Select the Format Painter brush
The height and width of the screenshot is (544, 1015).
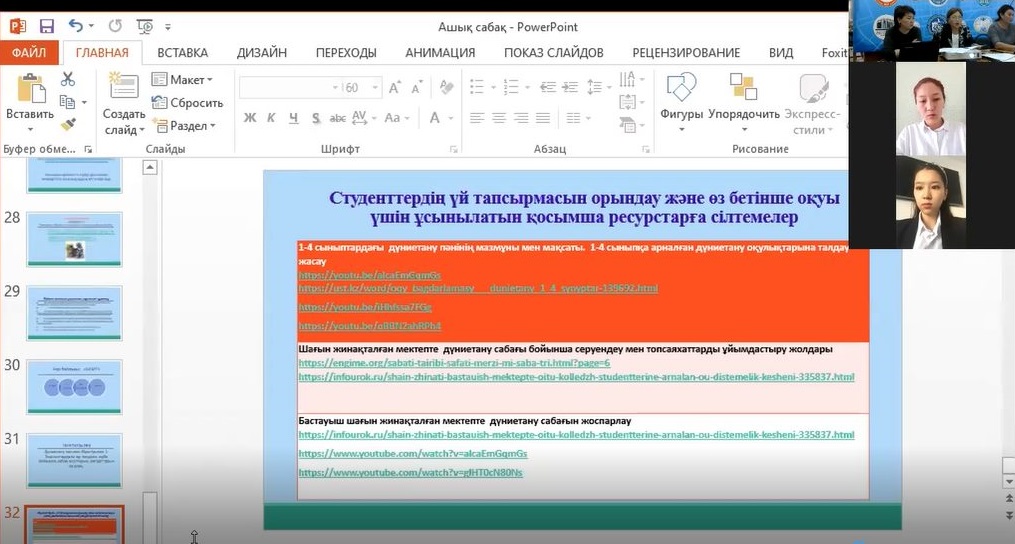click(x=68, y=125)
